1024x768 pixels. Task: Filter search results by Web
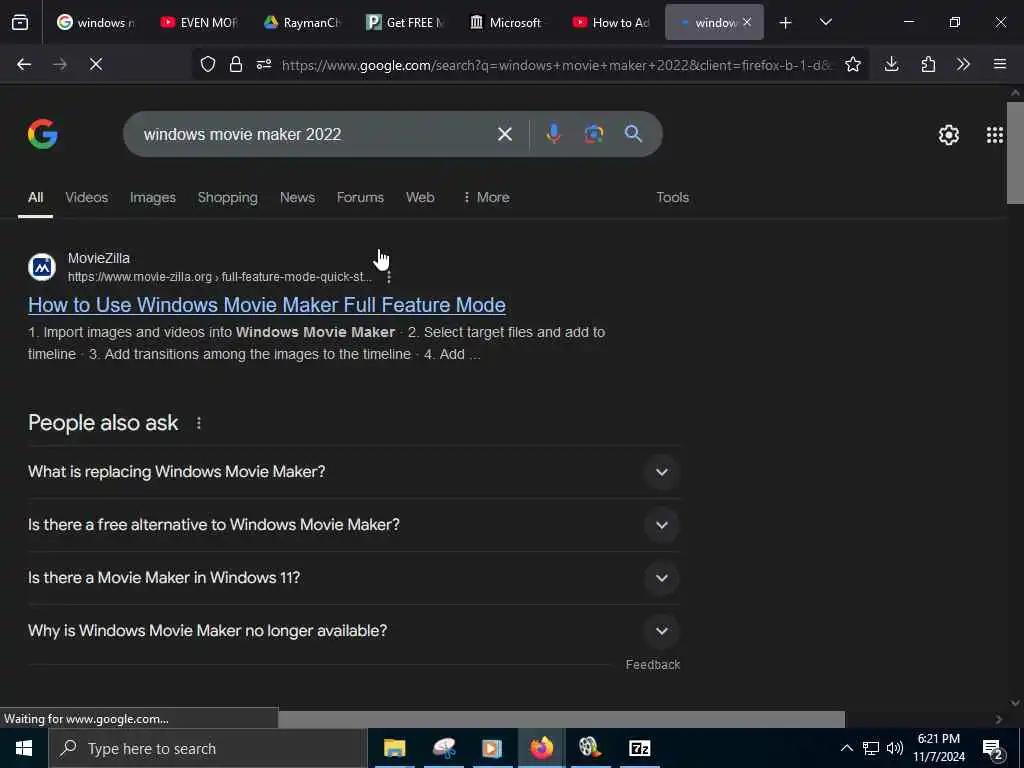coord(420,197)
